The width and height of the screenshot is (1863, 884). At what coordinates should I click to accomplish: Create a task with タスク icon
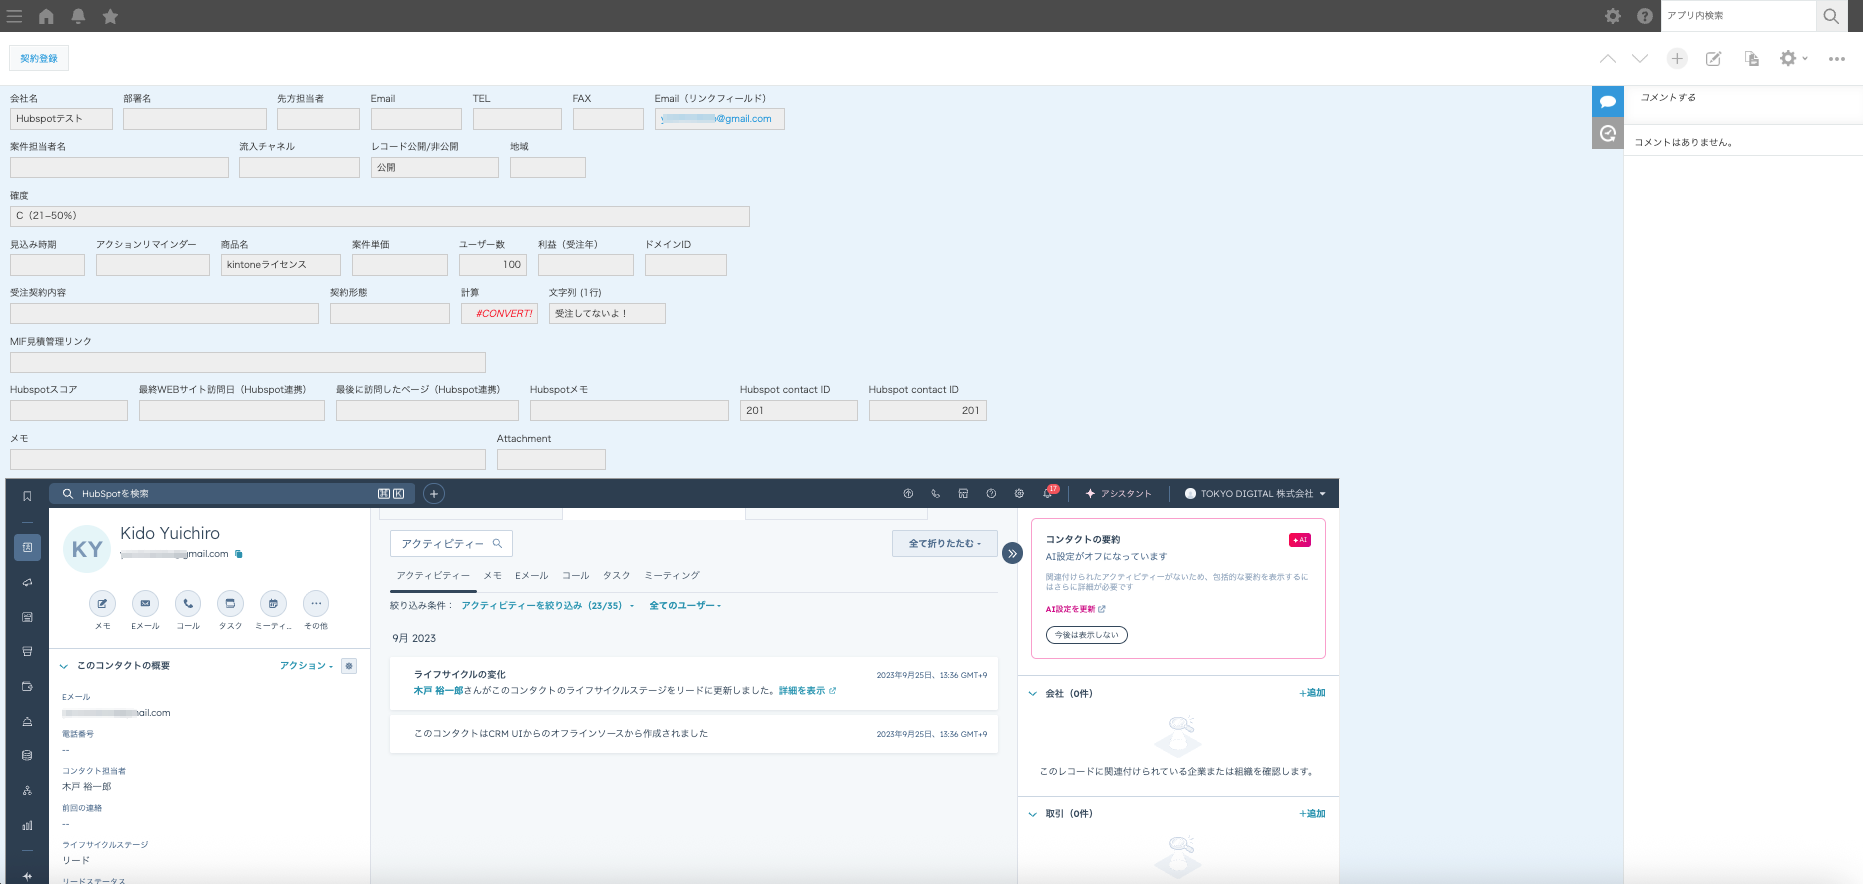[x=230, y=603]
